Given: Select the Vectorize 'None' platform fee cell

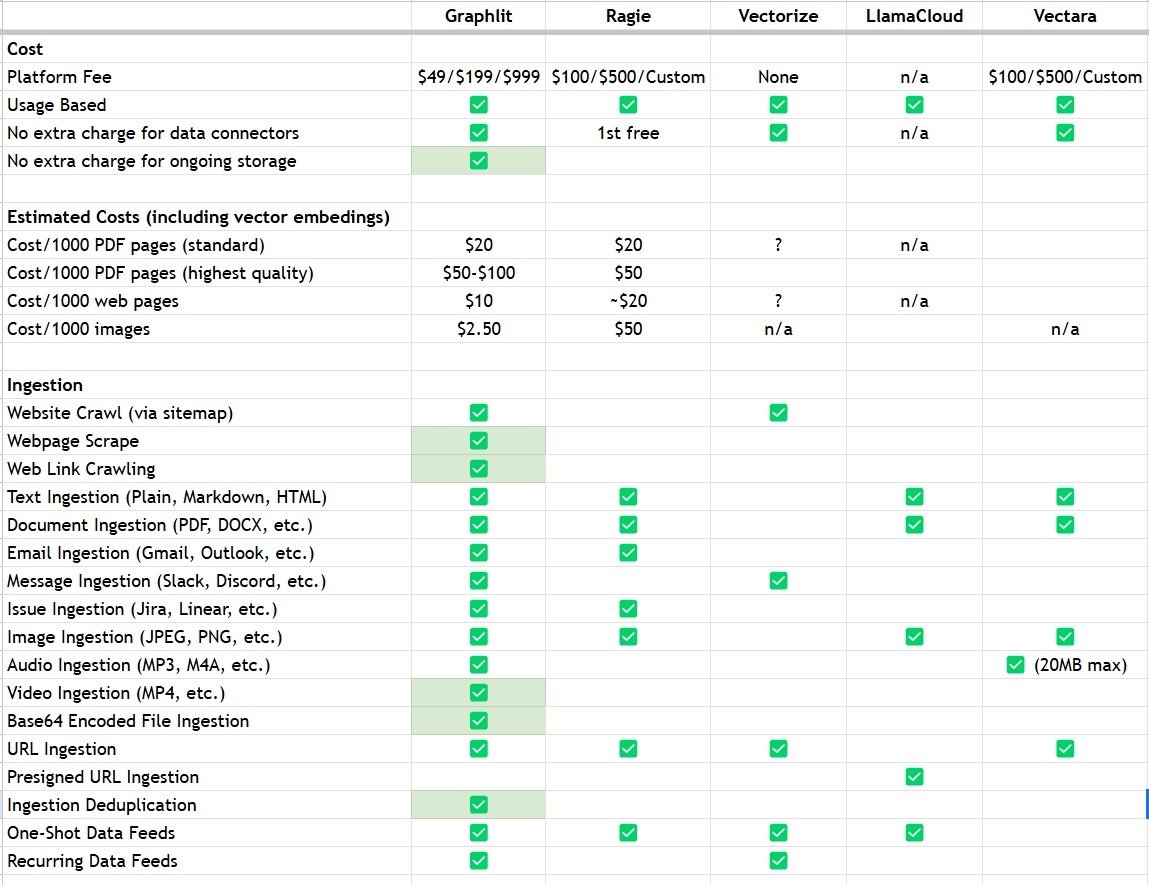Looking at the screenshot, I should click(778, 77).
